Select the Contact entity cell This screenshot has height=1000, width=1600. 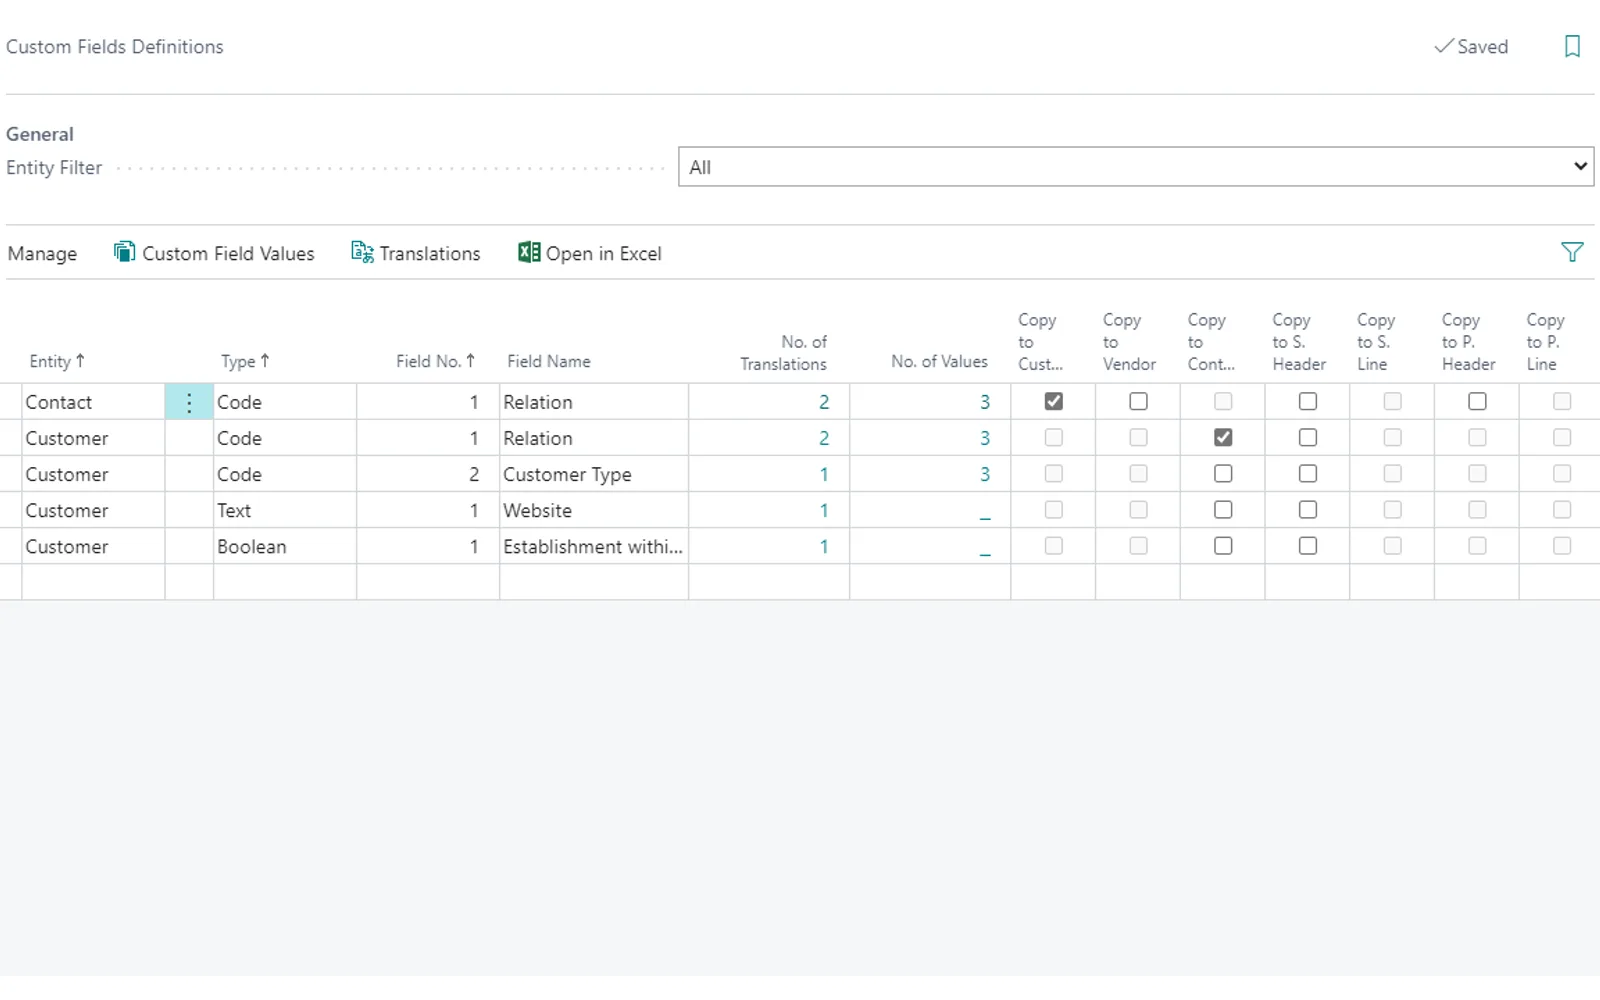(x=93, y=402)
